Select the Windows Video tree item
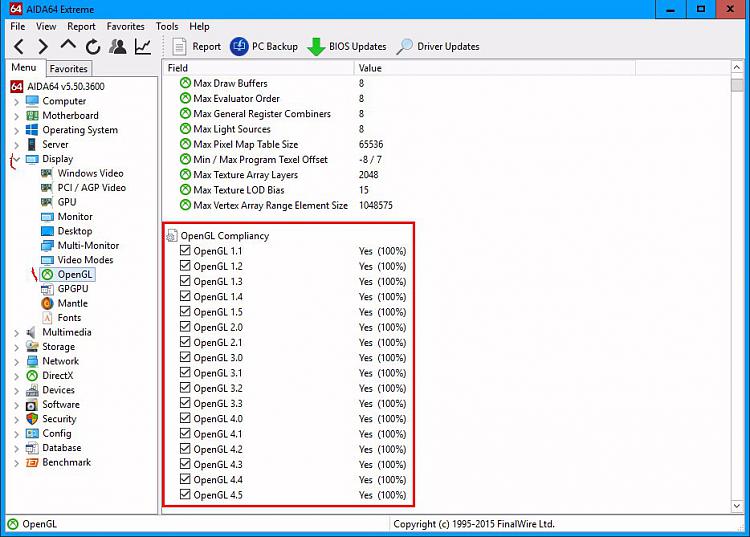 click(x=90, y=173)
